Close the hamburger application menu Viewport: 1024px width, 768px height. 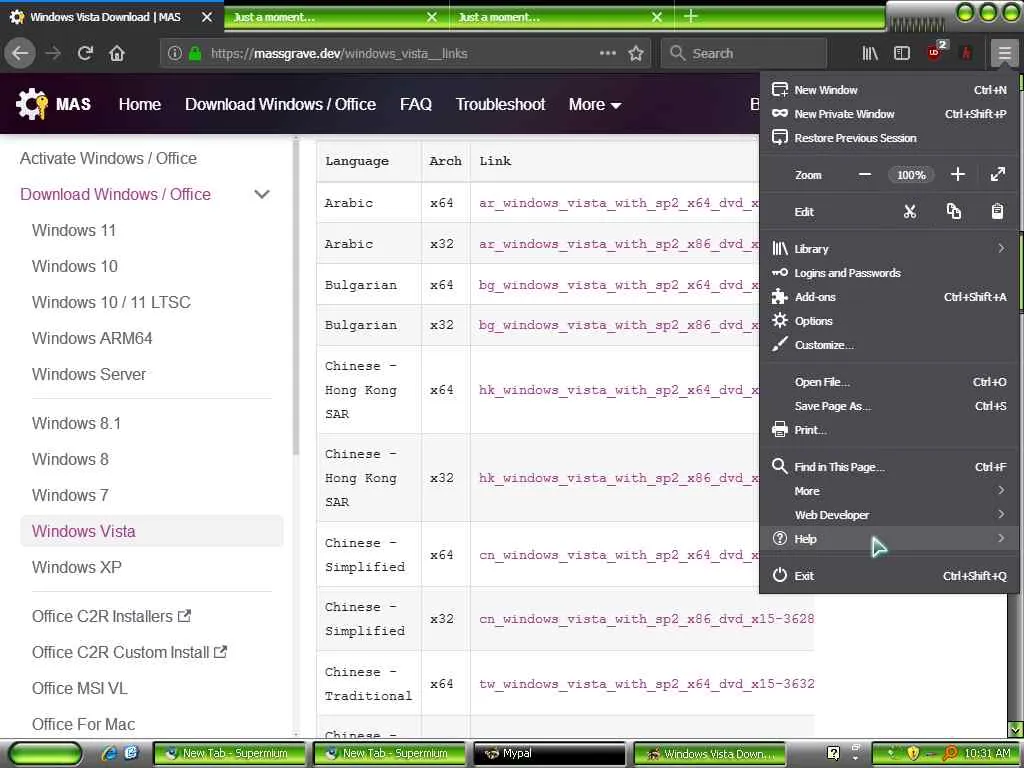(1004, 53)
